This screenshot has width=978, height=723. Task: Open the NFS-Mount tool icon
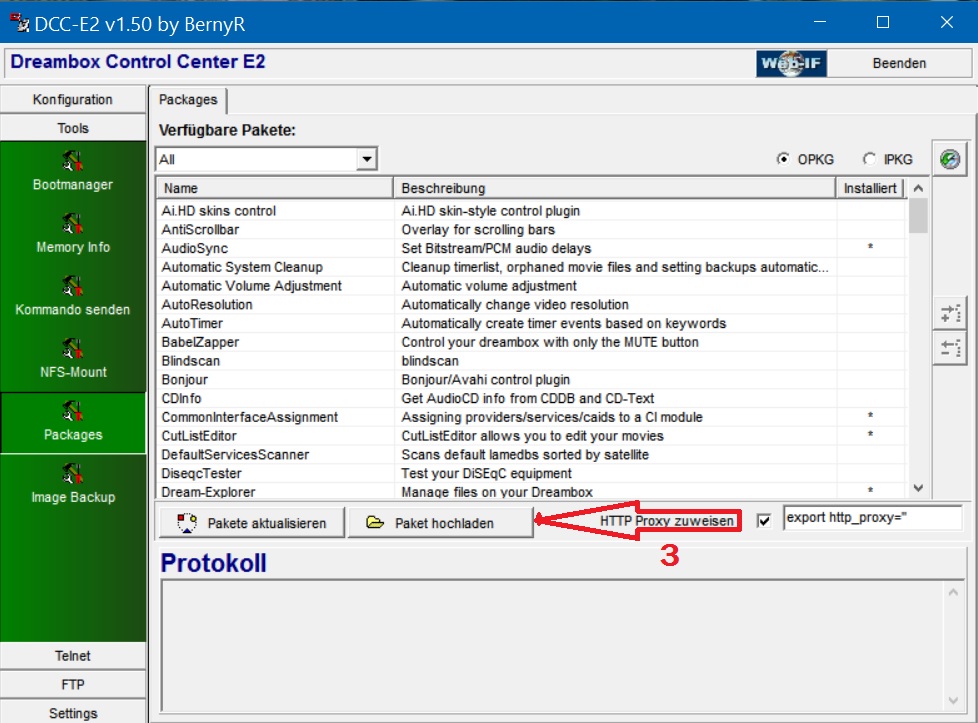click(x=72, y=348)
